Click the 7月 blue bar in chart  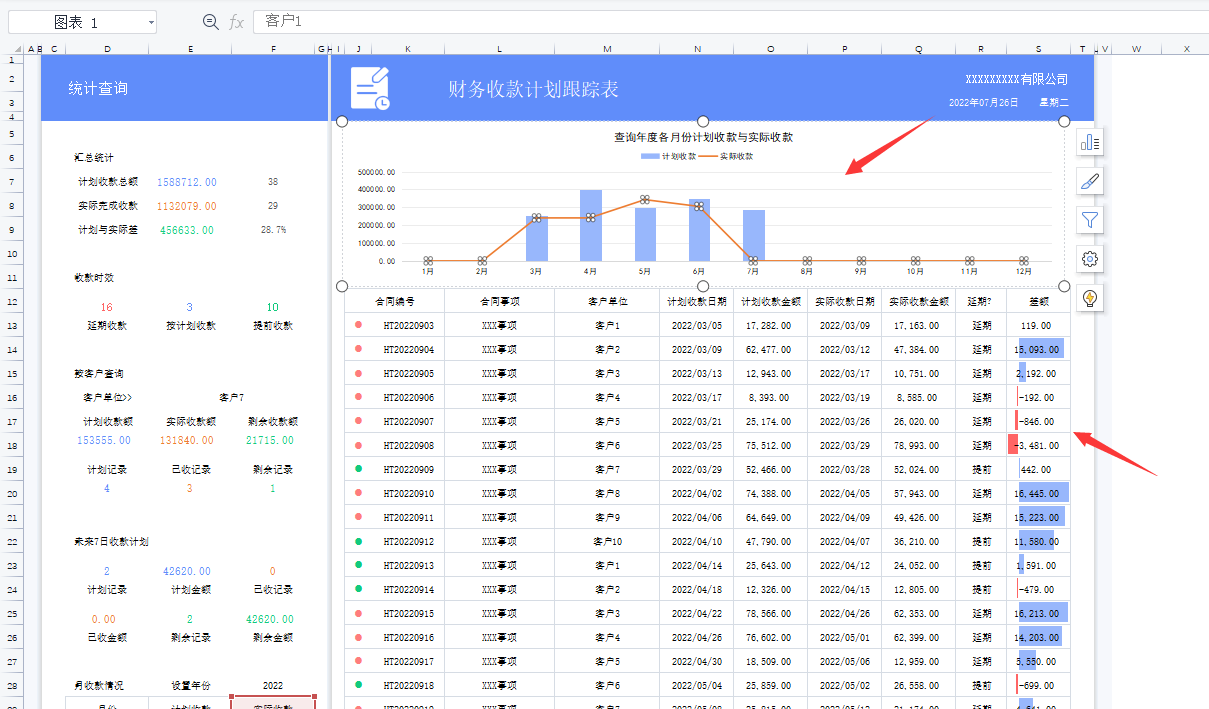pos(753,235)
